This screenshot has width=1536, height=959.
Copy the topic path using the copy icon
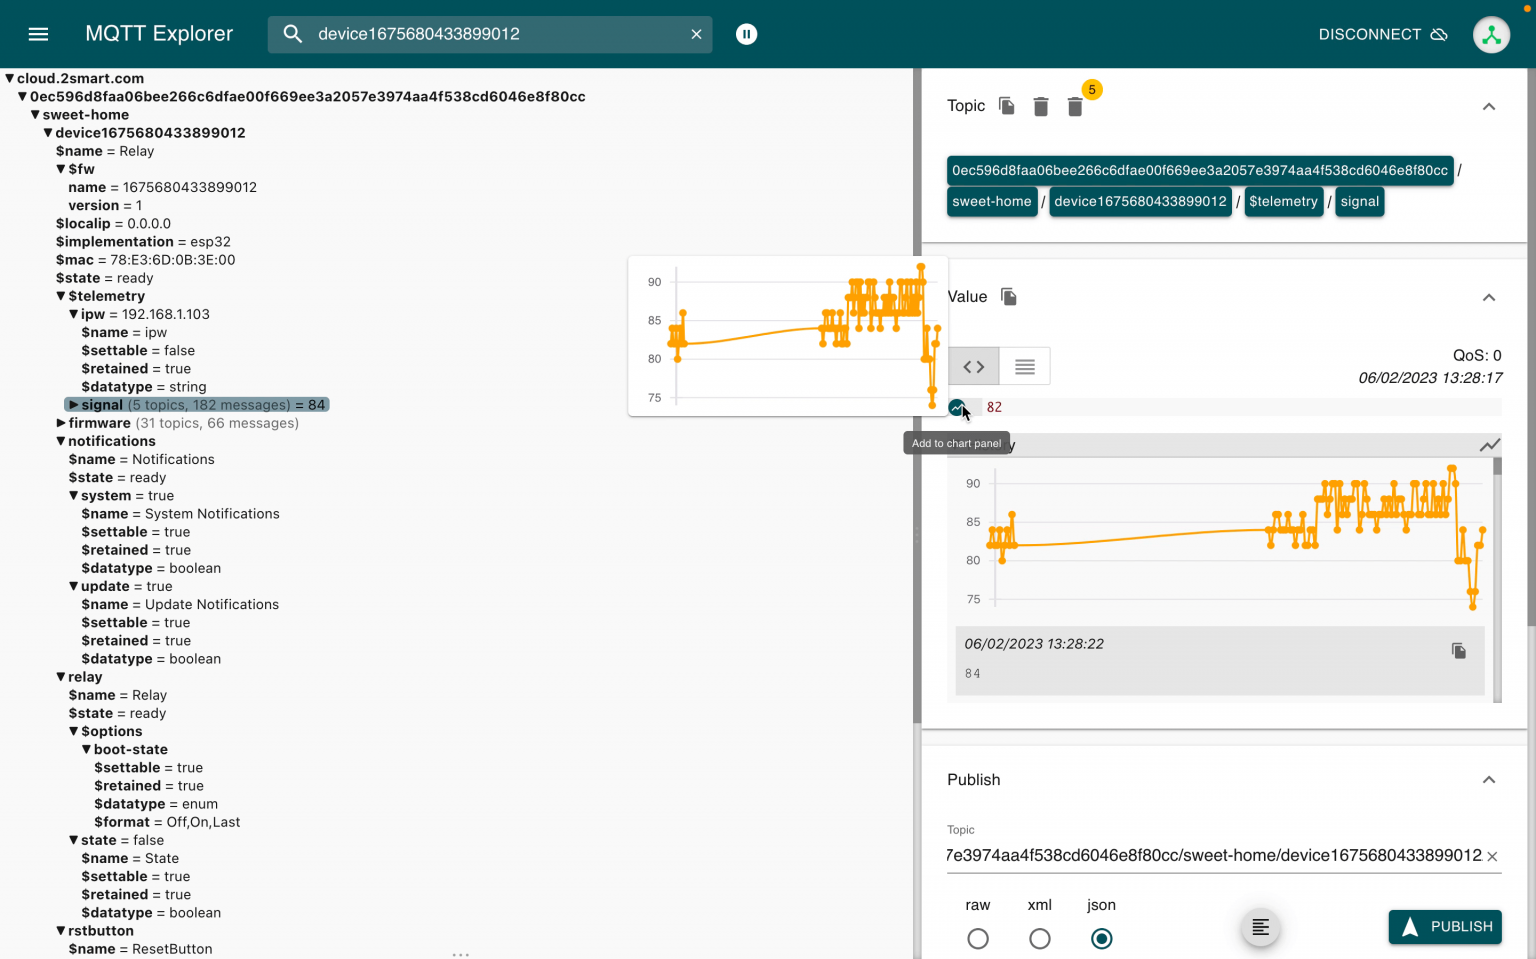(1006, 106)
